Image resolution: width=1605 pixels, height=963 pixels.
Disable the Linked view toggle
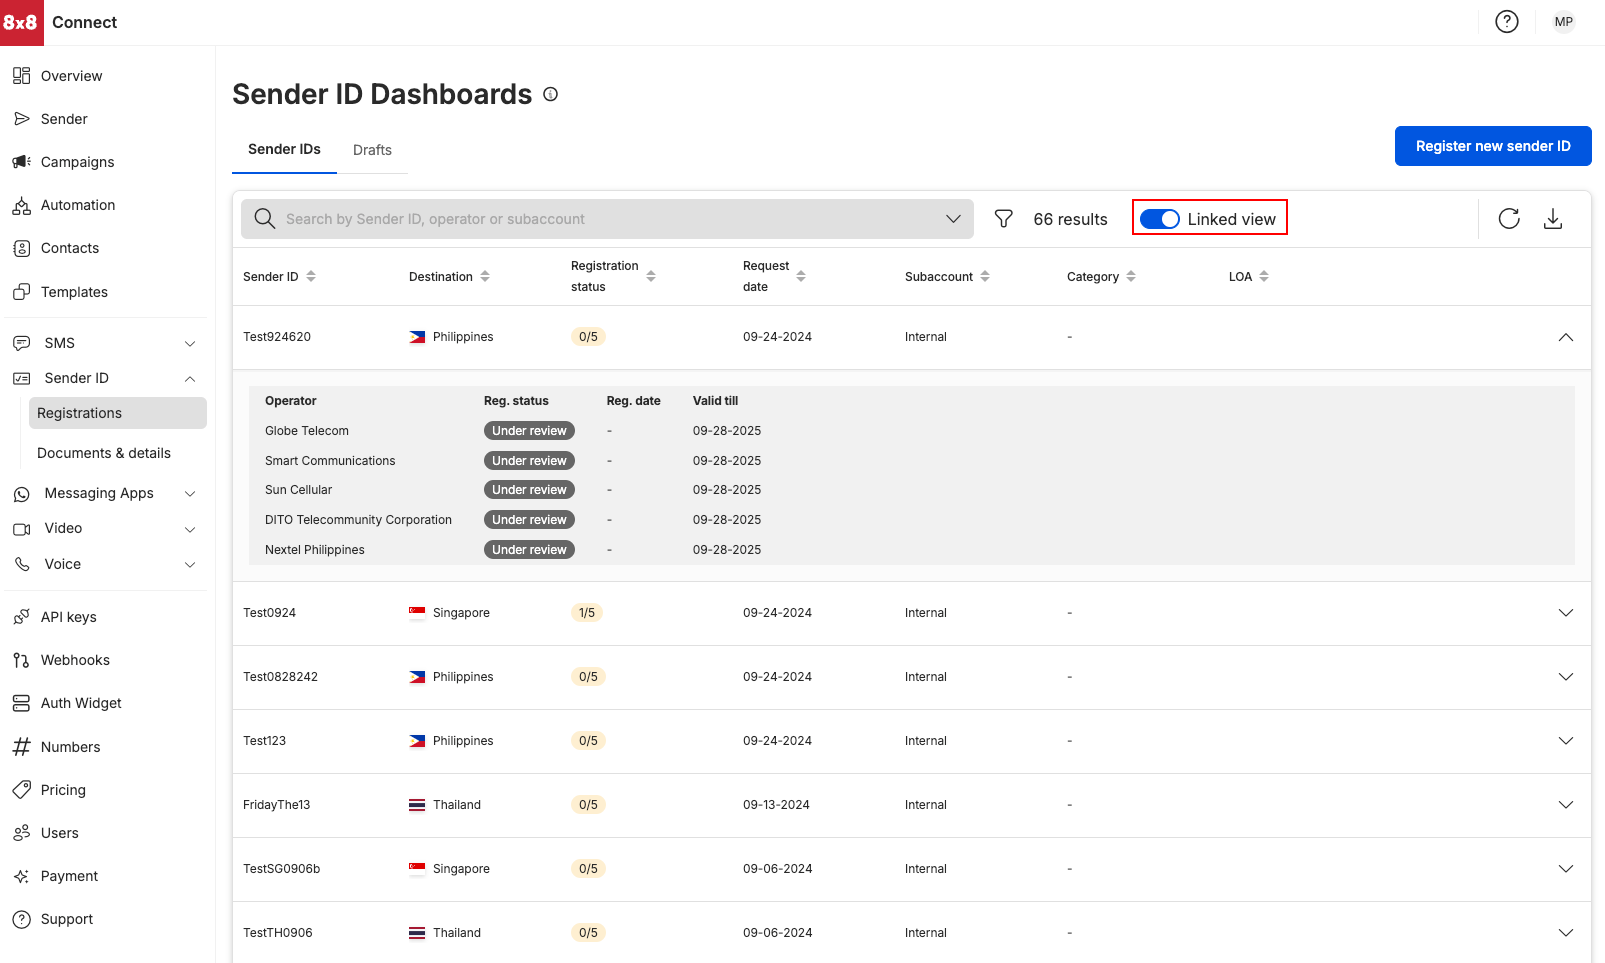[x=1160, y=218]
